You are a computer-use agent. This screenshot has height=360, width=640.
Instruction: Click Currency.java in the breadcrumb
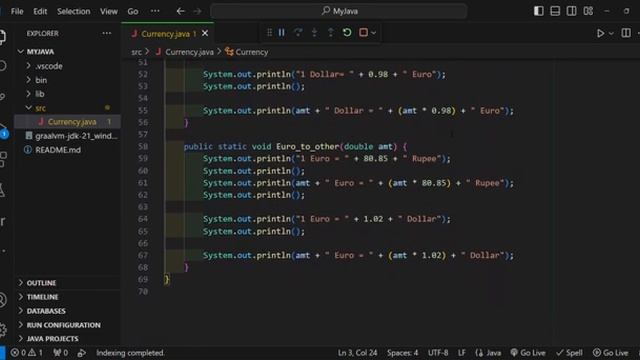189,52
